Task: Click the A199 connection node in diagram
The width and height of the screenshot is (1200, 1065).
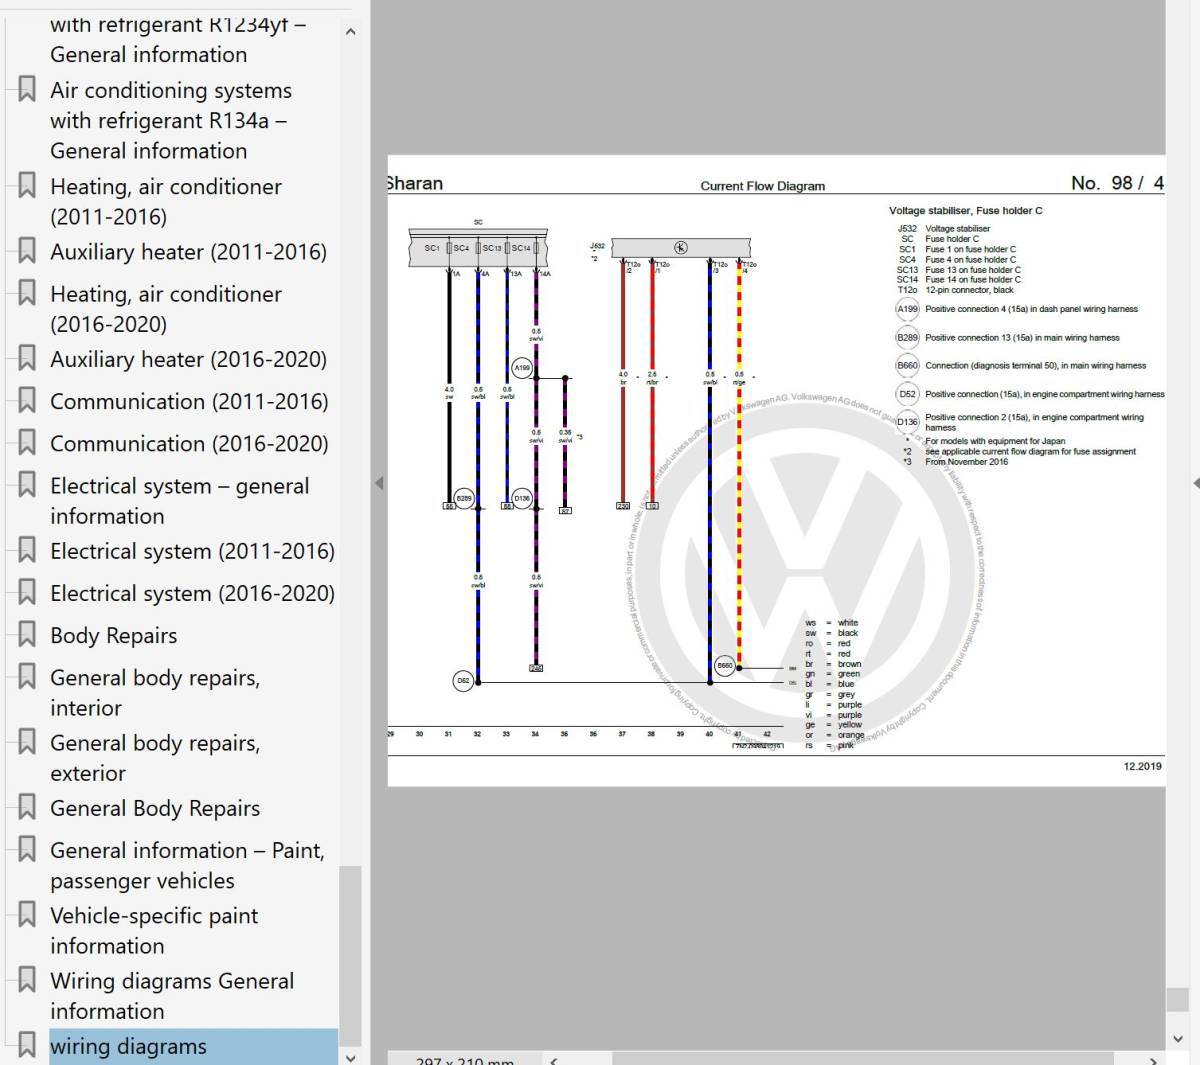Action: point(522,368)
